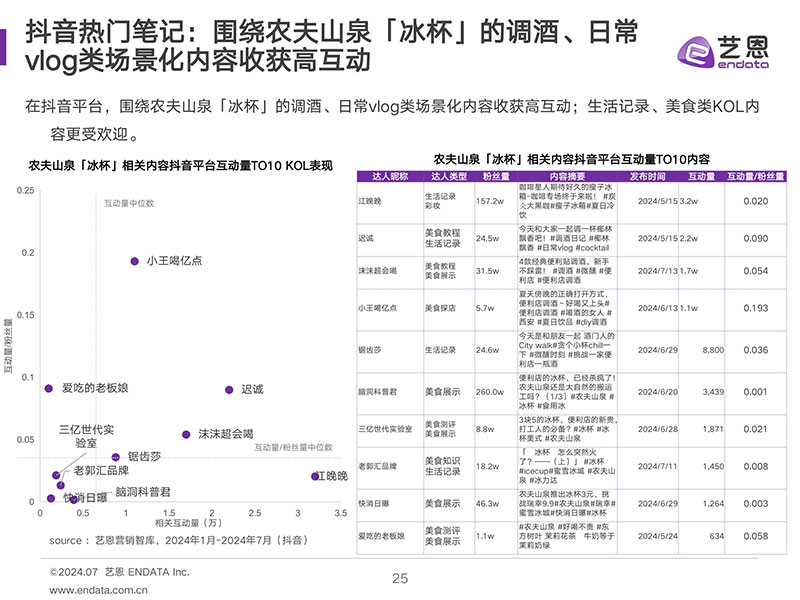Click the right table title ending TO10内容
800x600 pixels.
pyautogui.click(x=571, y=160)
